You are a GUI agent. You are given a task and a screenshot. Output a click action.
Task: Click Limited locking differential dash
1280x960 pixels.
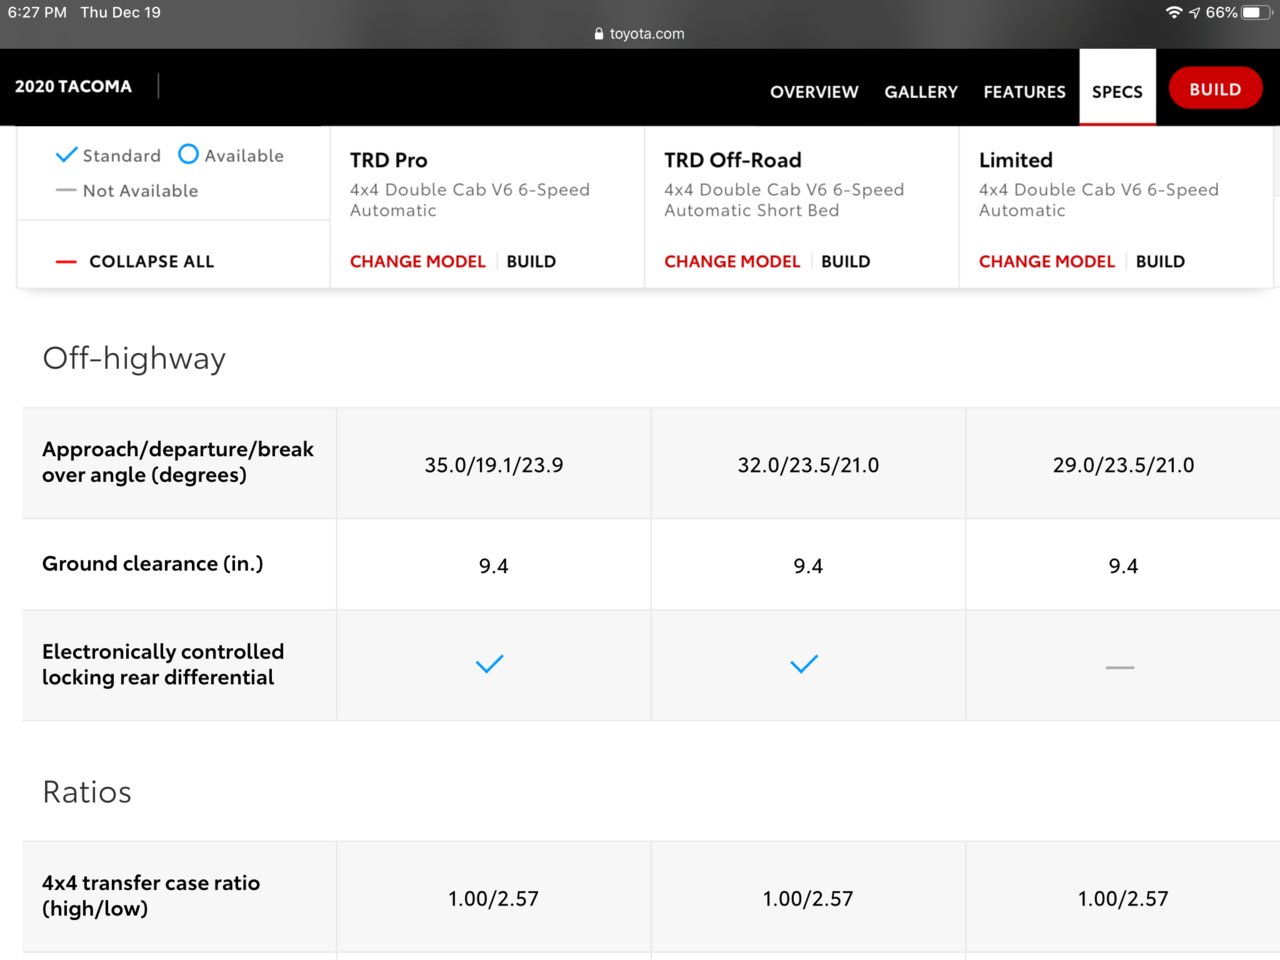tap(1120, 667)
